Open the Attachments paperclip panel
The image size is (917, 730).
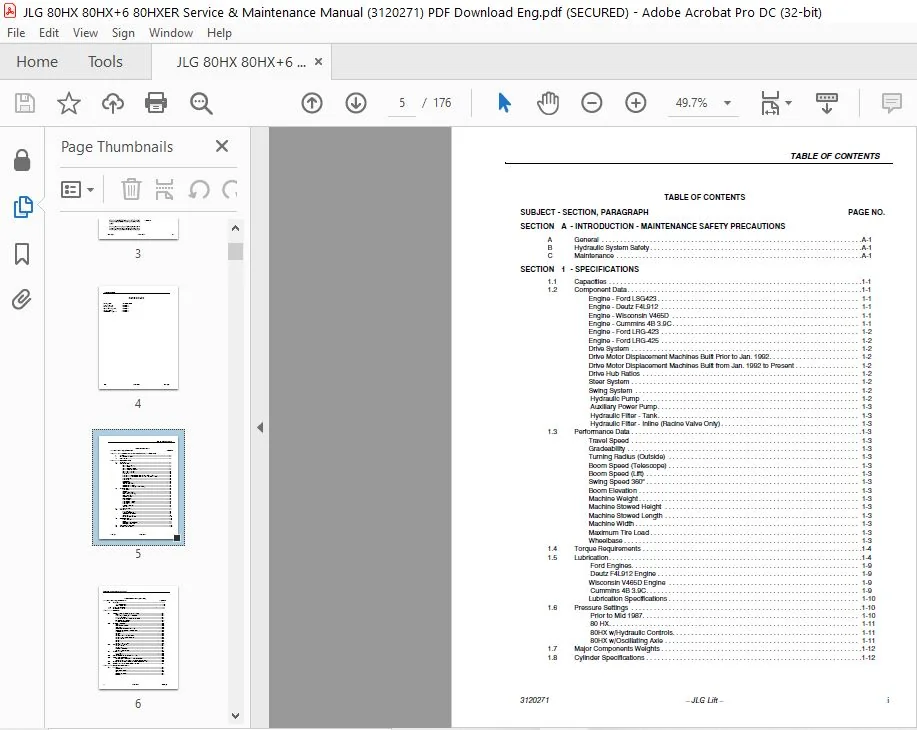[22, 299]
